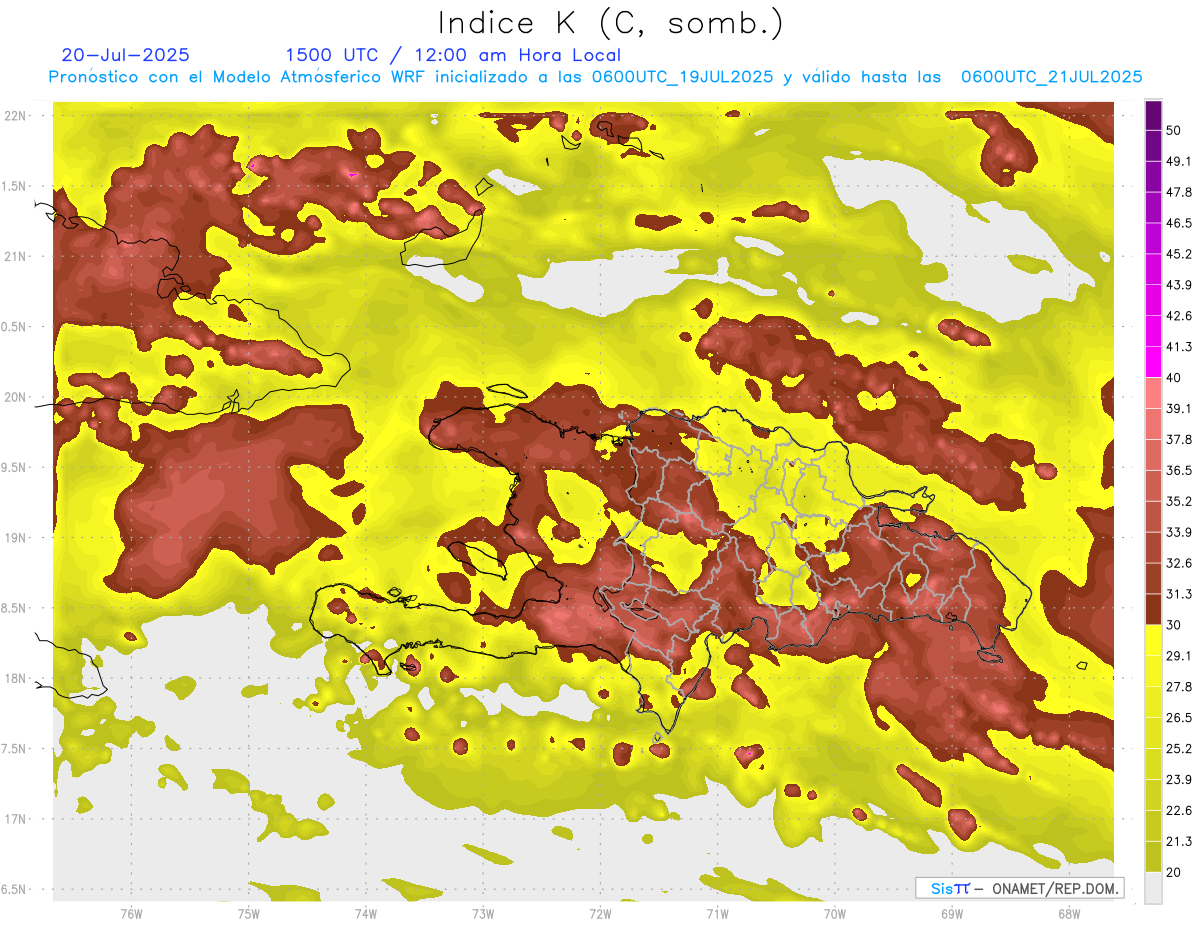Viewport: 1200px width, 927px height.
Task: Click the '46.5' colorbar value
Action: click(1179, 223)
